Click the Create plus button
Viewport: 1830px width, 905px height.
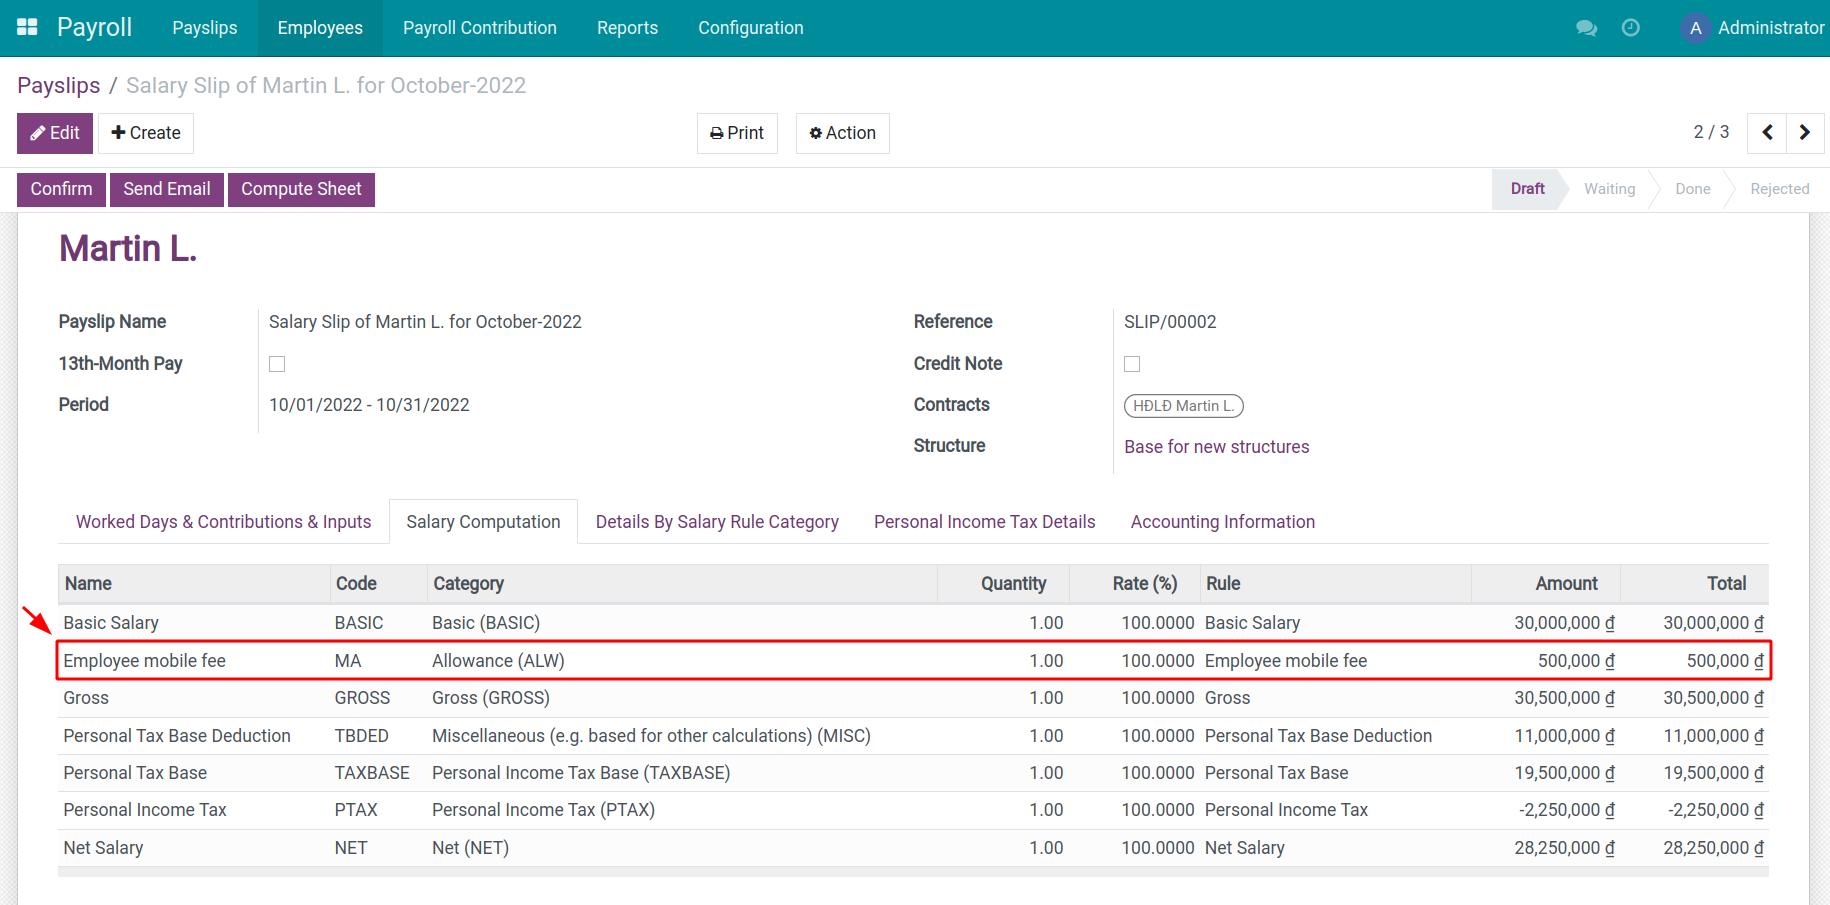[145, 132]
